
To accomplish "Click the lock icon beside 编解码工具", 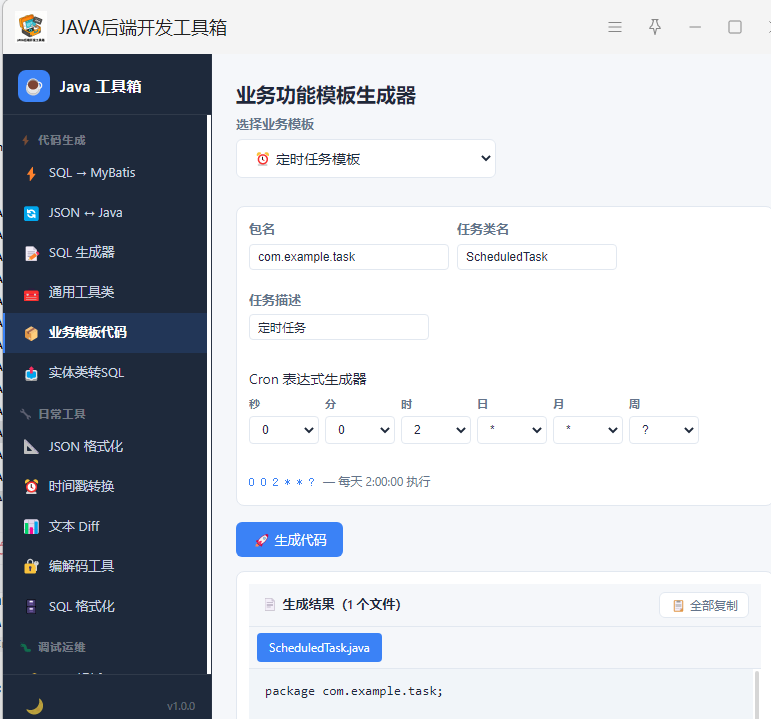I will point(31,567).
